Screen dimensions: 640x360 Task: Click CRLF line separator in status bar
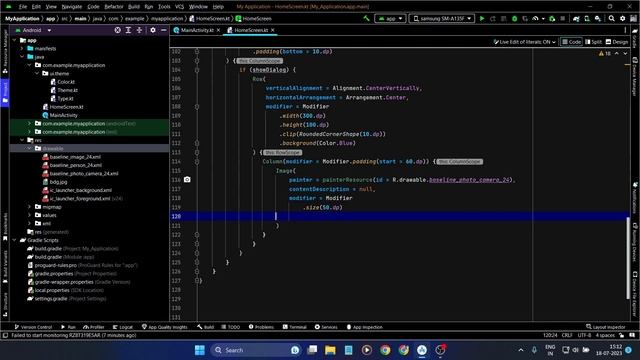click(x=567, y=336)
